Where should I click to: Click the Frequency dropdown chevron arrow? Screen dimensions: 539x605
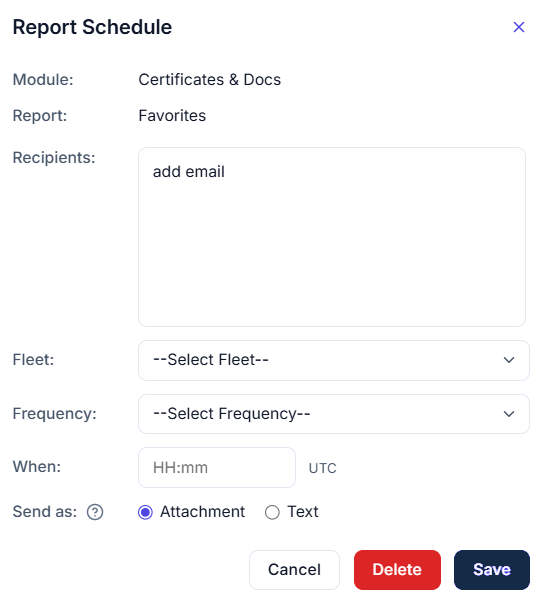pos(509,414)
